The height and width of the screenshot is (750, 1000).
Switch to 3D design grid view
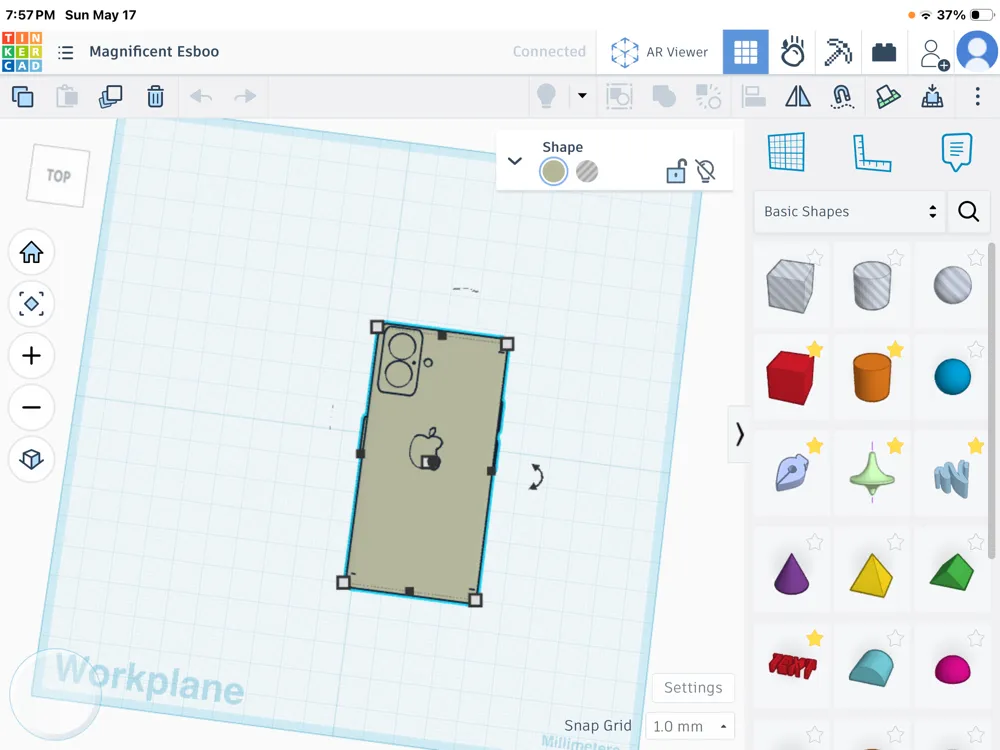click(745, 52)
